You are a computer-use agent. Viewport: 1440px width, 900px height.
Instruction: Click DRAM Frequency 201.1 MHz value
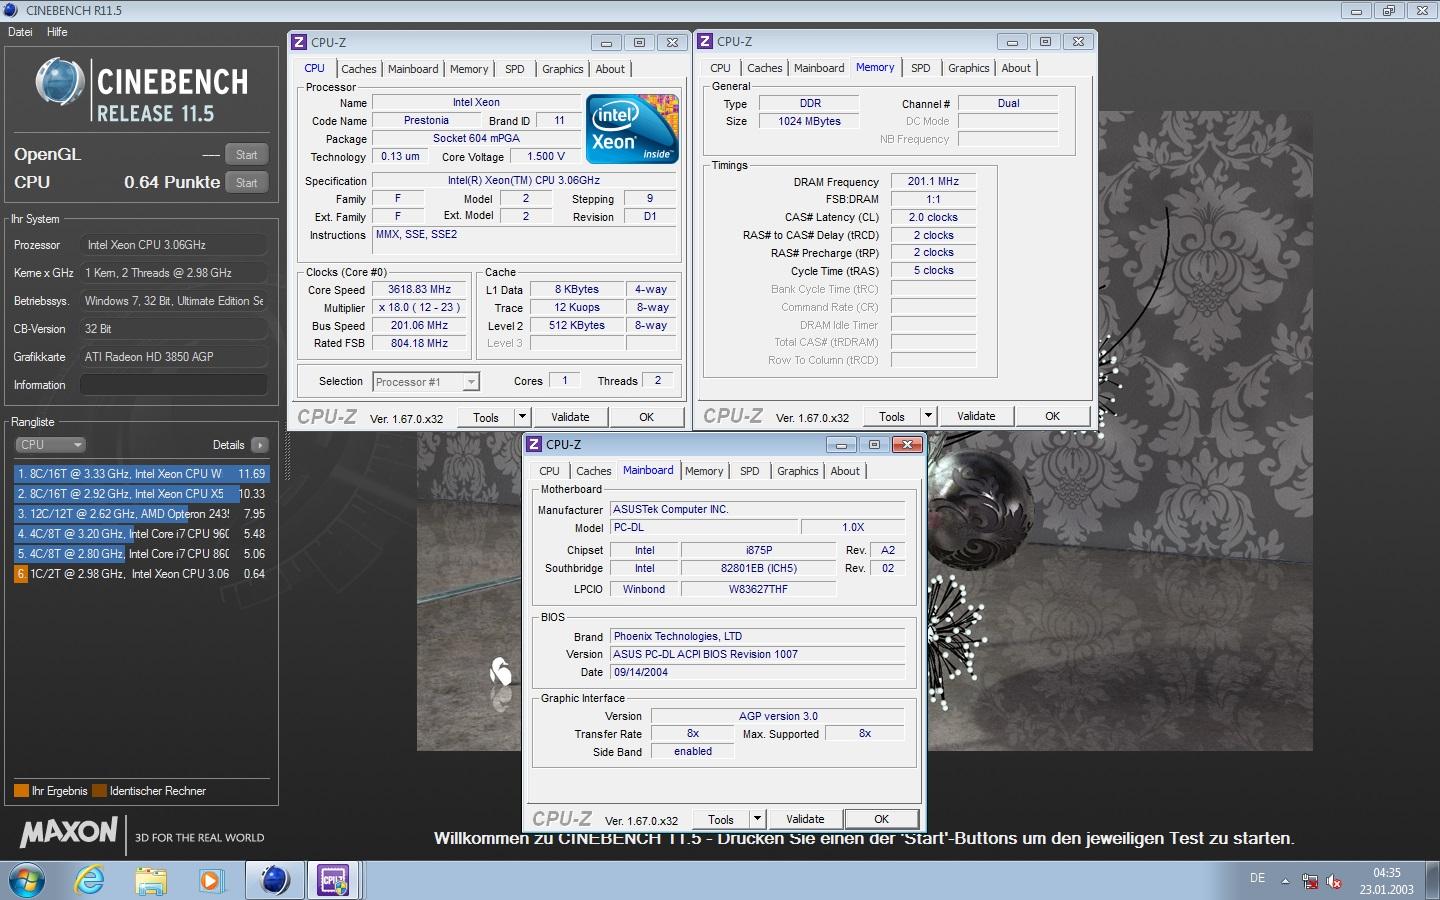pos(933,181)
